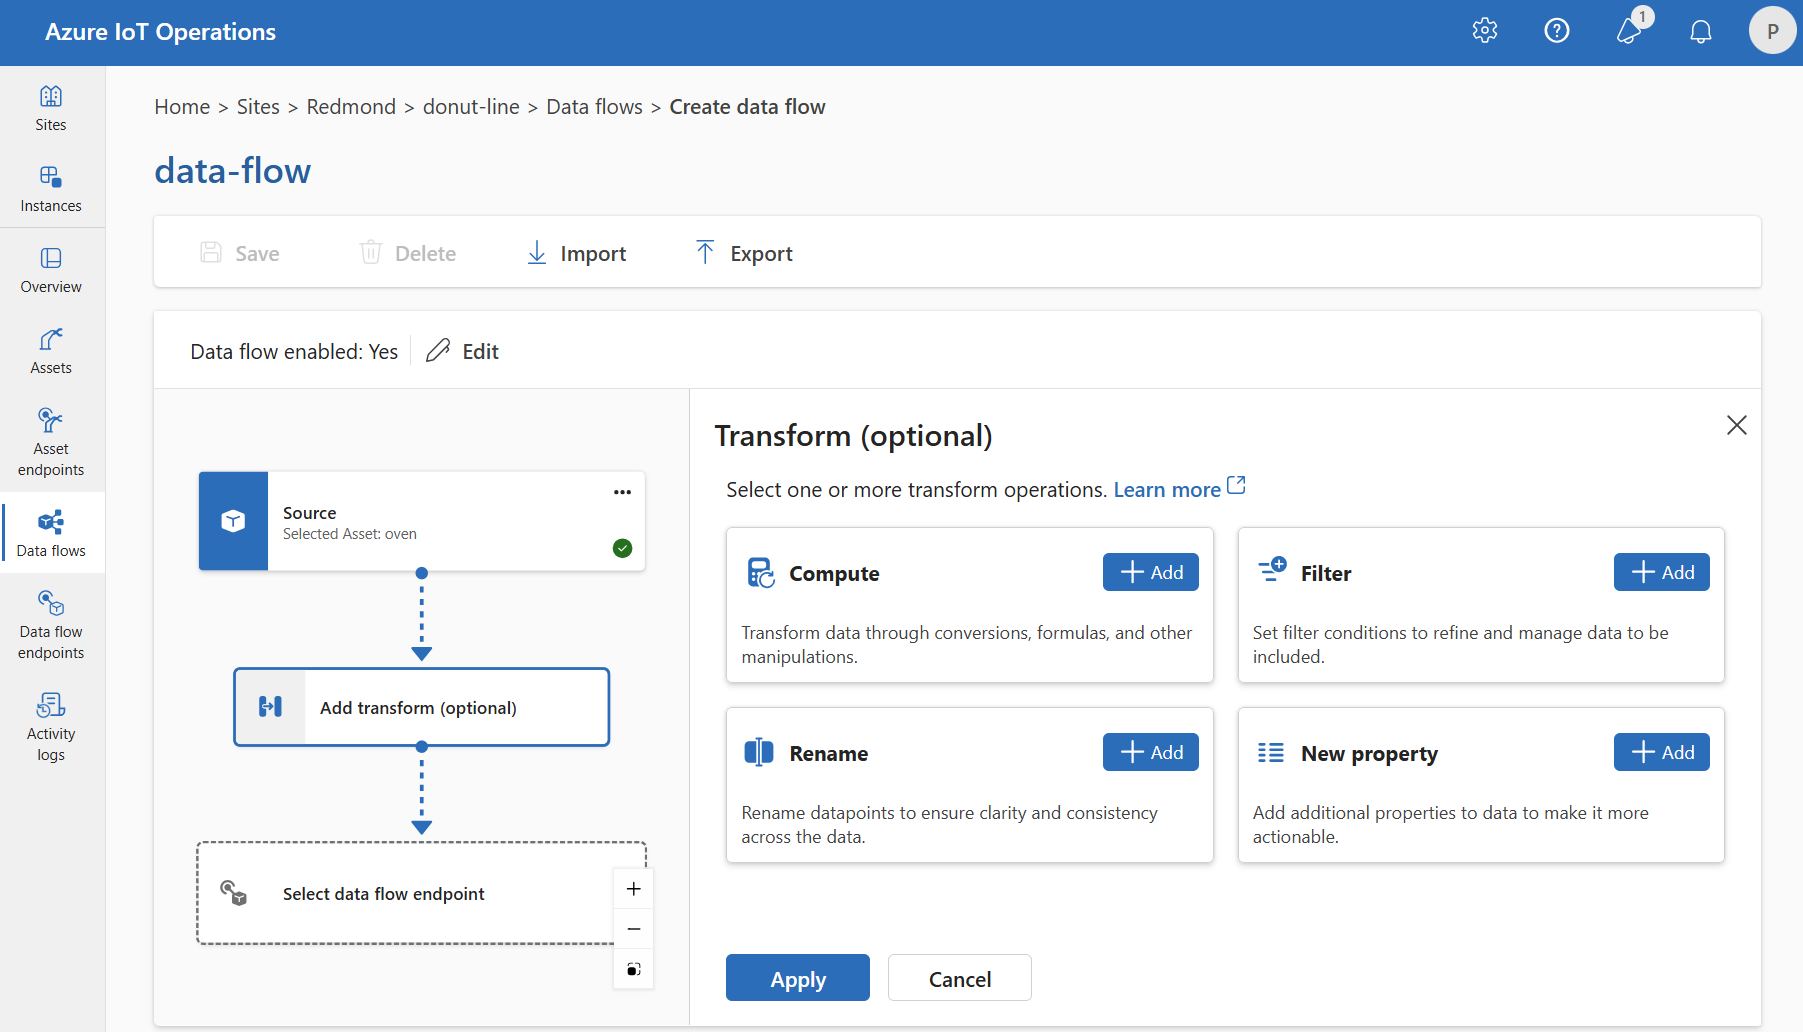Select the Source node cube icon
This screenshot has height=1032, width=1803.
click(x=233, y=521)
